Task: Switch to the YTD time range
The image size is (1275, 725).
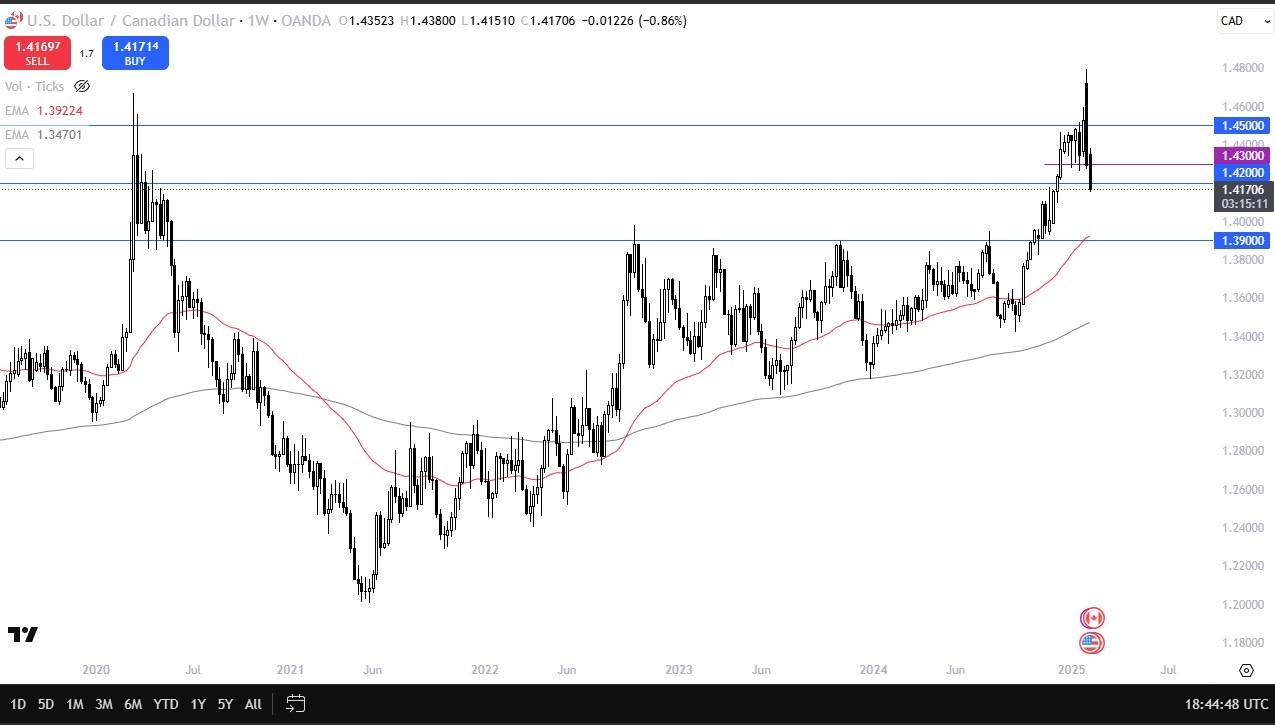Action: (x=166, y=704)
